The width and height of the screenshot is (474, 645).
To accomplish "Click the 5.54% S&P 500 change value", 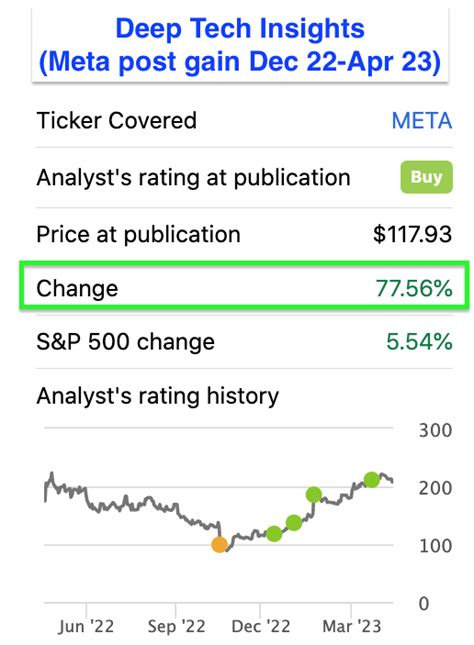I will point(419,342).
